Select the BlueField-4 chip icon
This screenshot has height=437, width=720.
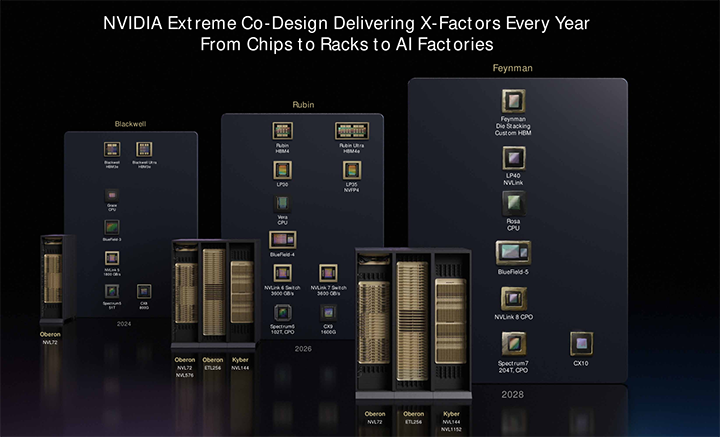pos(282,240)
